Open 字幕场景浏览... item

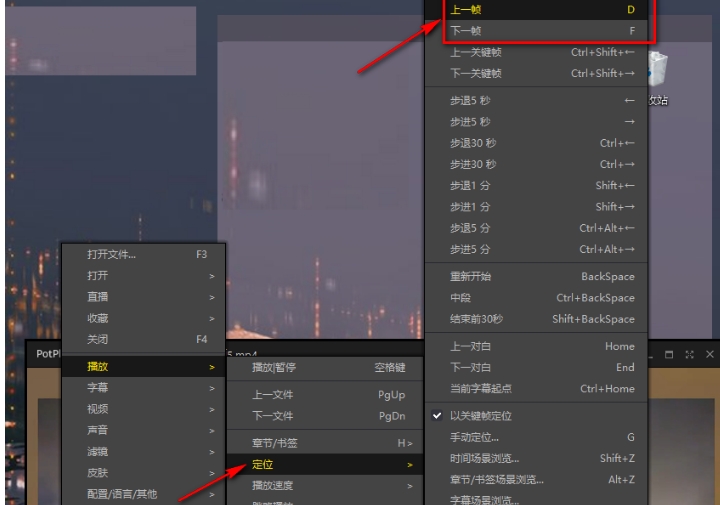tap(536, 499)
